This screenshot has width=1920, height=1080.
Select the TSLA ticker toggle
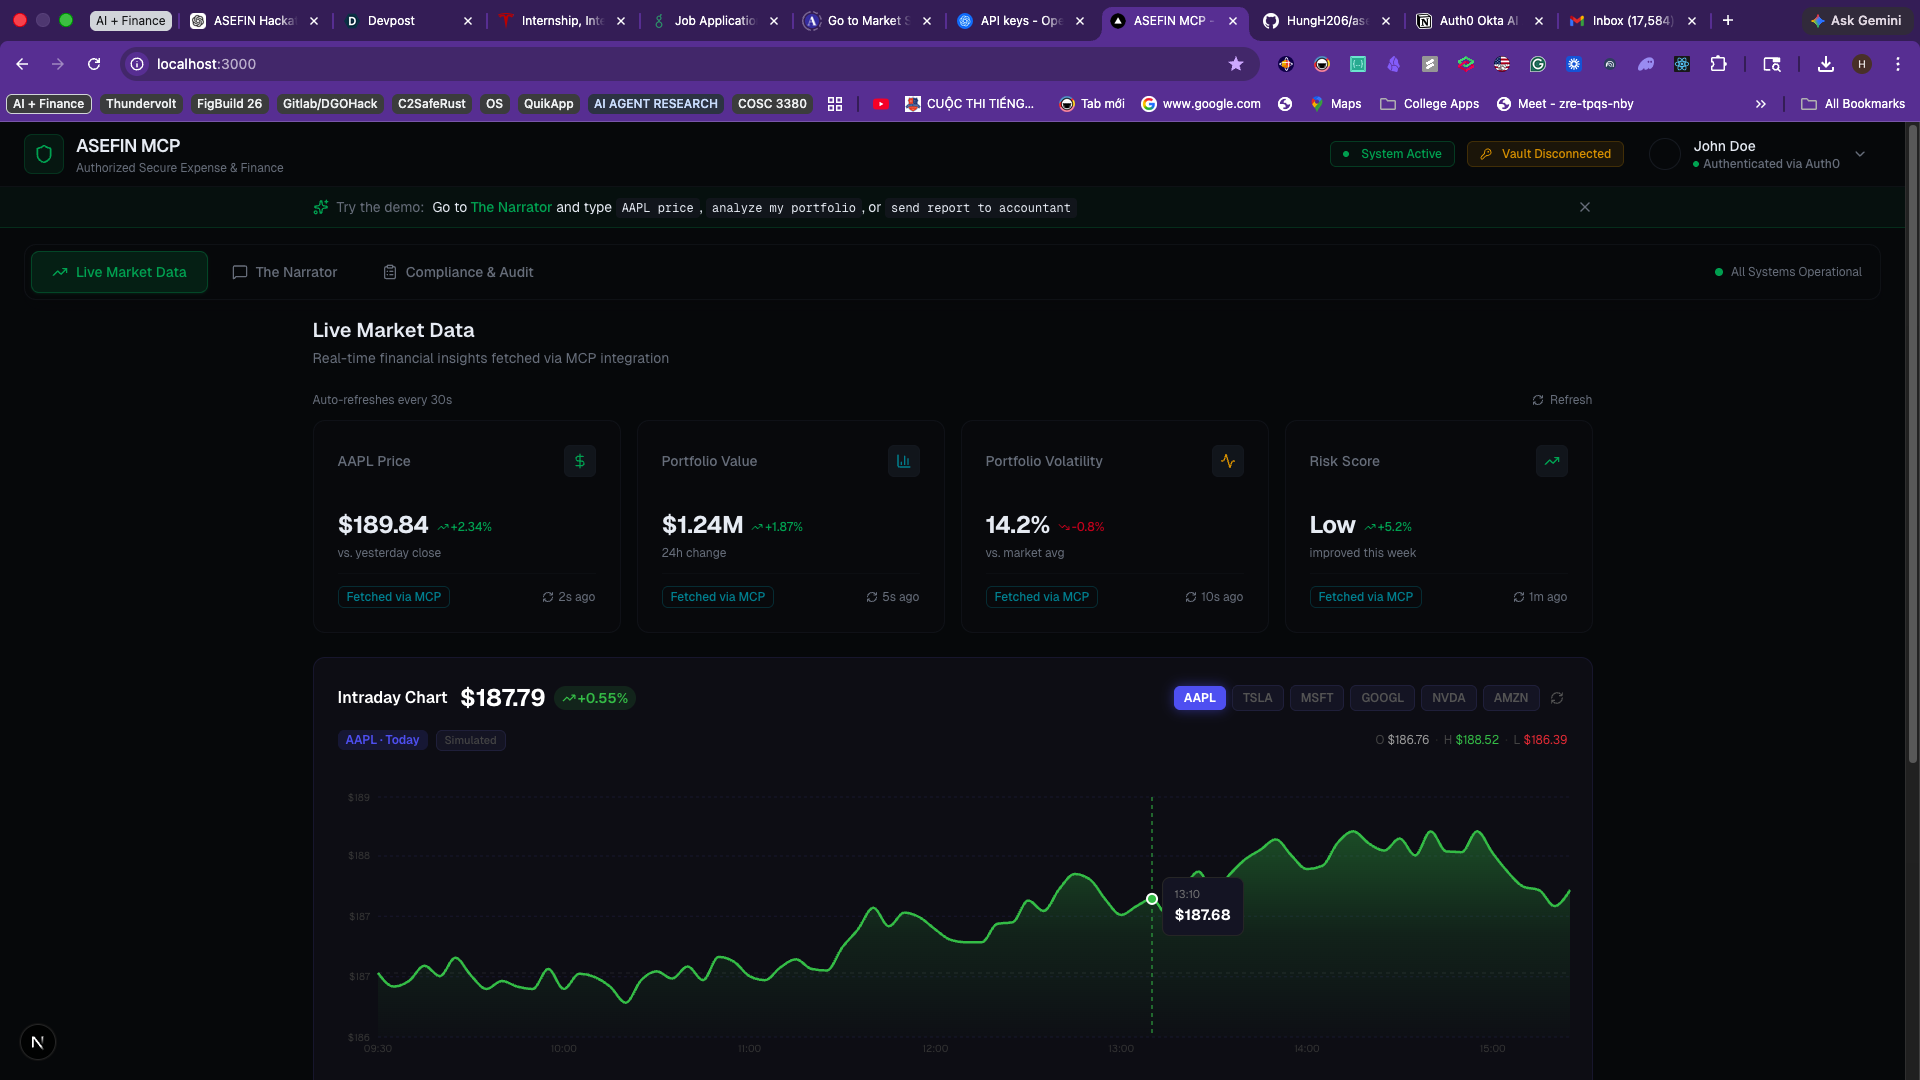tap(1257, 698)
